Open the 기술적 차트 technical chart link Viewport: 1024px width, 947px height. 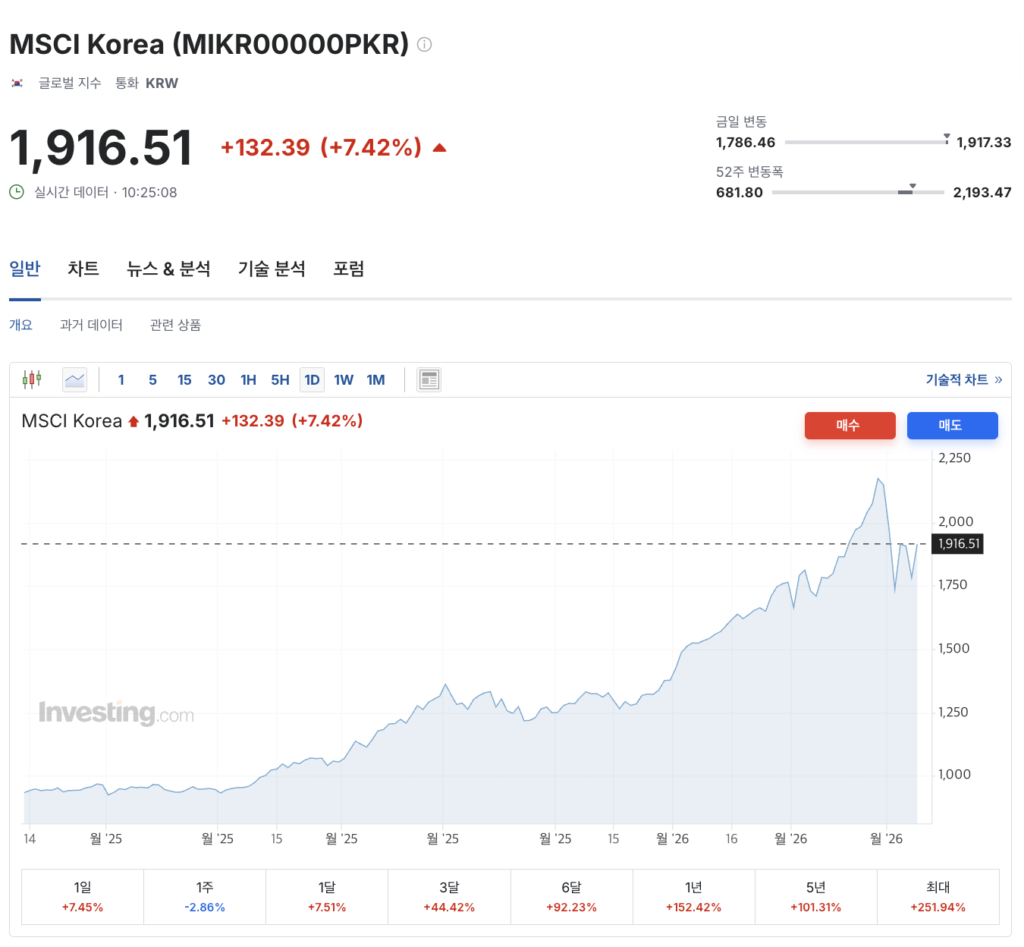tap(963, 380)
